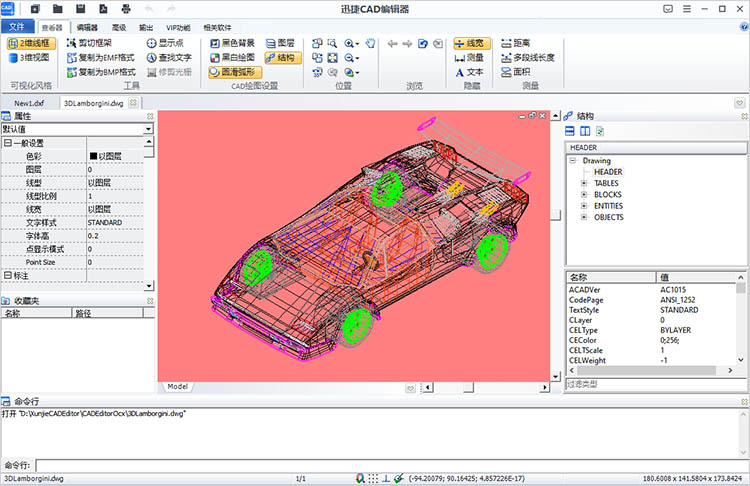The height and width of the screenshot is (486, 750).
Task: Select the 多段线长度 measuring tool
Action: pos(528,58)
